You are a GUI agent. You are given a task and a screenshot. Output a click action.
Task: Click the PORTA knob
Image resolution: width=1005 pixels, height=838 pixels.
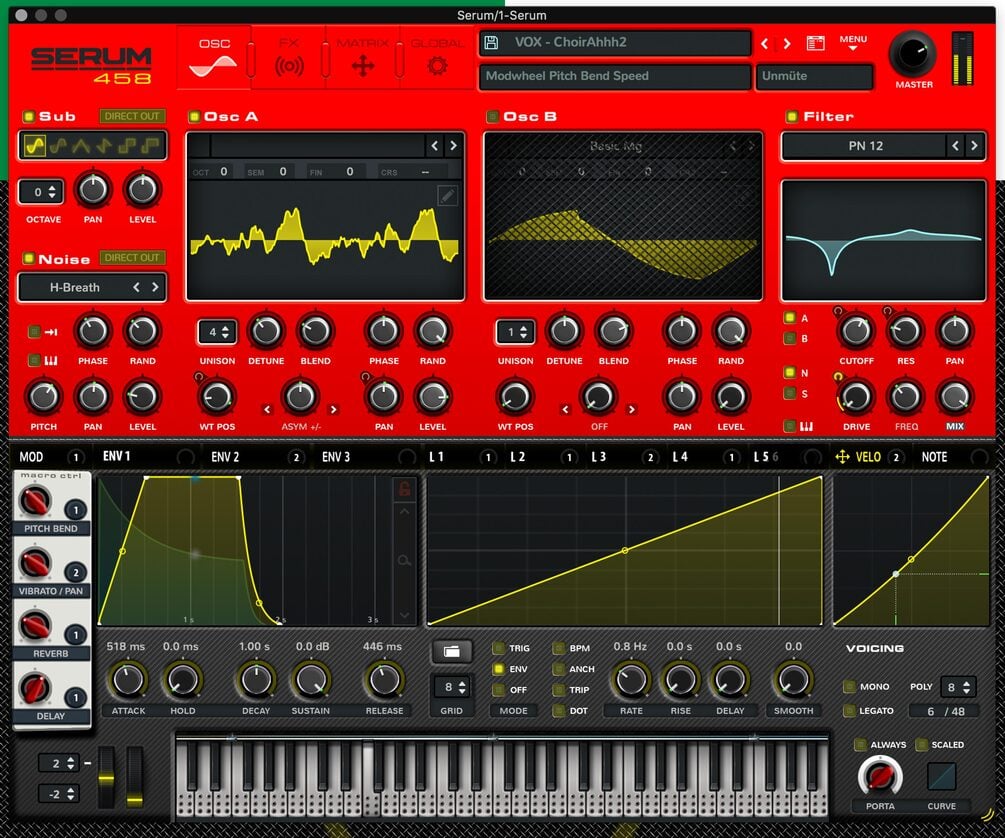(x=880, y=776)
